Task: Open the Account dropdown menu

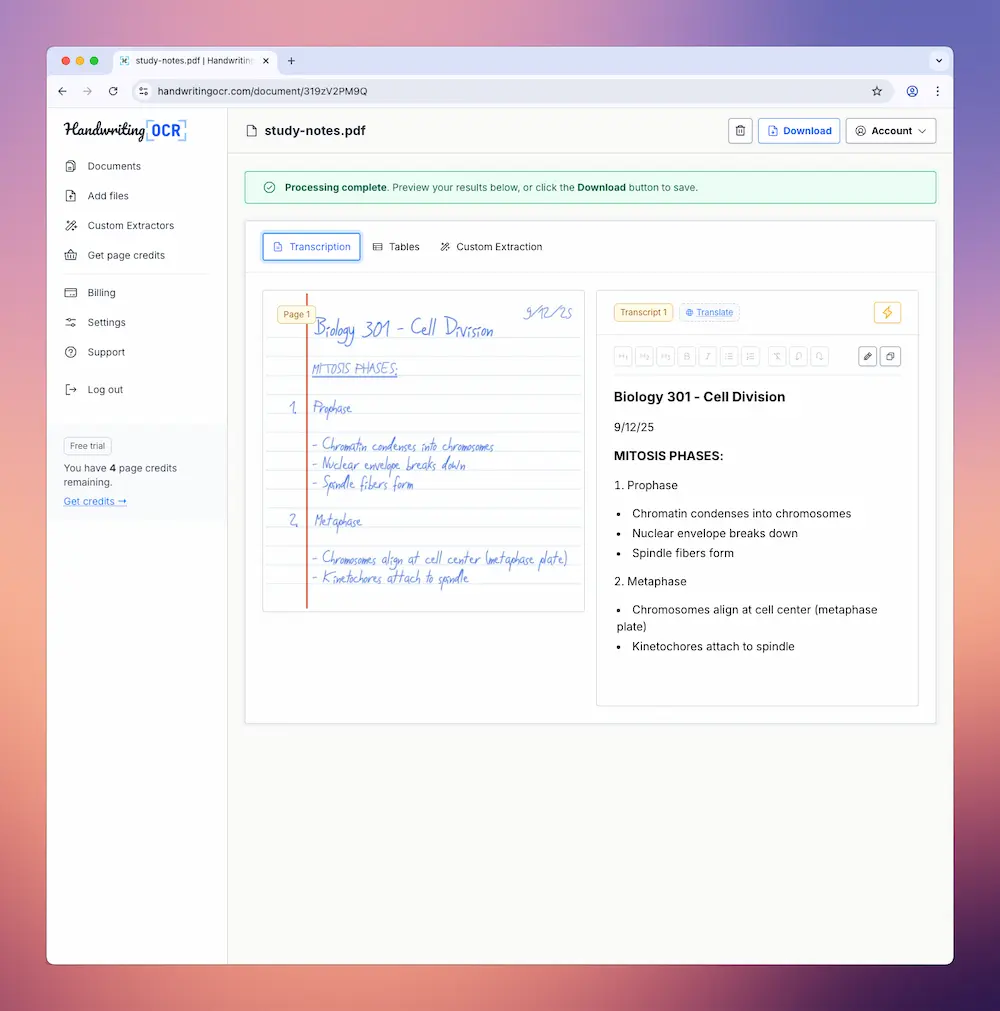Action: pos(890,130)
